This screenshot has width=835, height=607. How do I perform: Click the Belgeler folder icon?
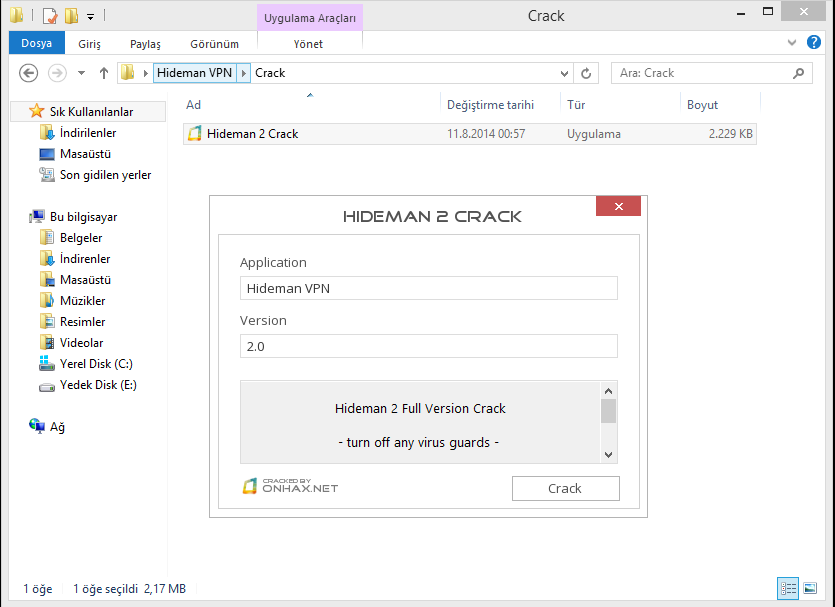click(x=47, y=237)
